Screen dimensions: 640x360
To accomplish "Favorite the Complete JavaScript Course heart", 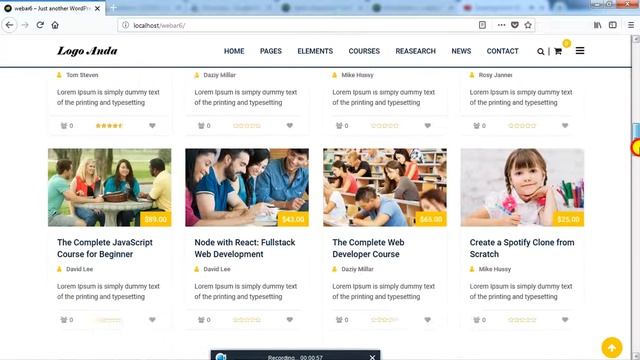I will pos(152,320).
